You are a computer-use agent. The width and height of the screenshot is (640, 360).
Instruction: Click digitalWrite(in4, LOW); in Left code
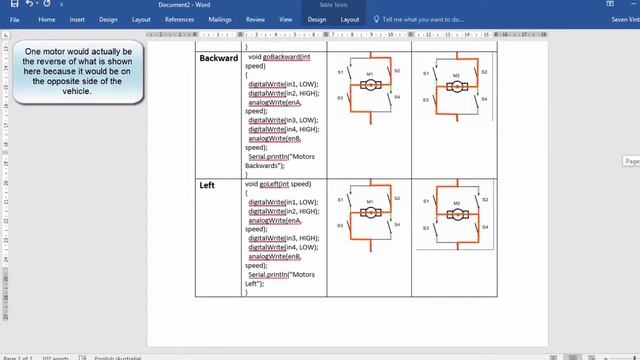(x=283, y=247)
